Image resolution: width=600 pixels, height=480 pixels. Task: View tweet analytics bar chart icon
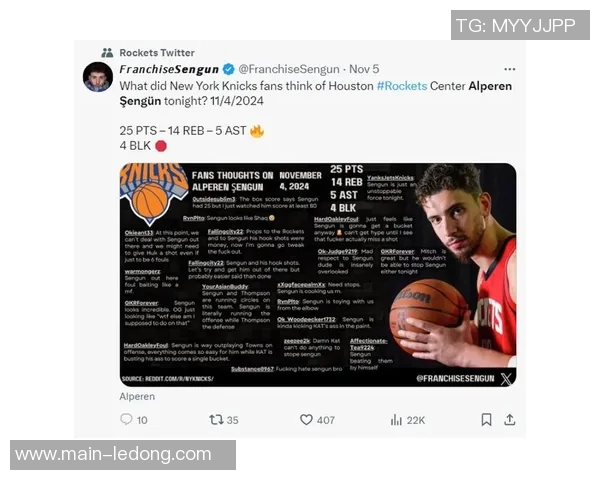tap(396, 420)
